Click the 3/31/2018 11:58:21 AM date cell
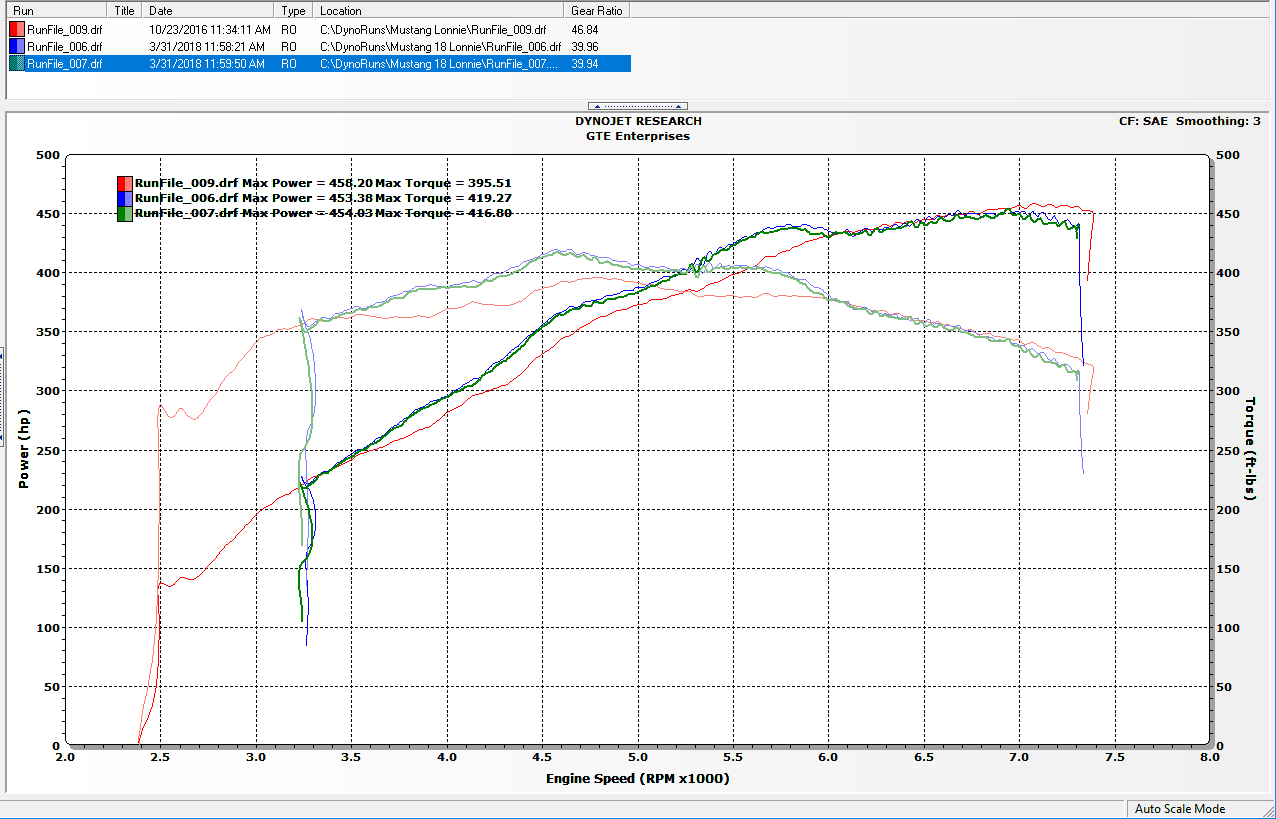The image size is (1276, 819). pyautogui.click(x=206, y=47)
